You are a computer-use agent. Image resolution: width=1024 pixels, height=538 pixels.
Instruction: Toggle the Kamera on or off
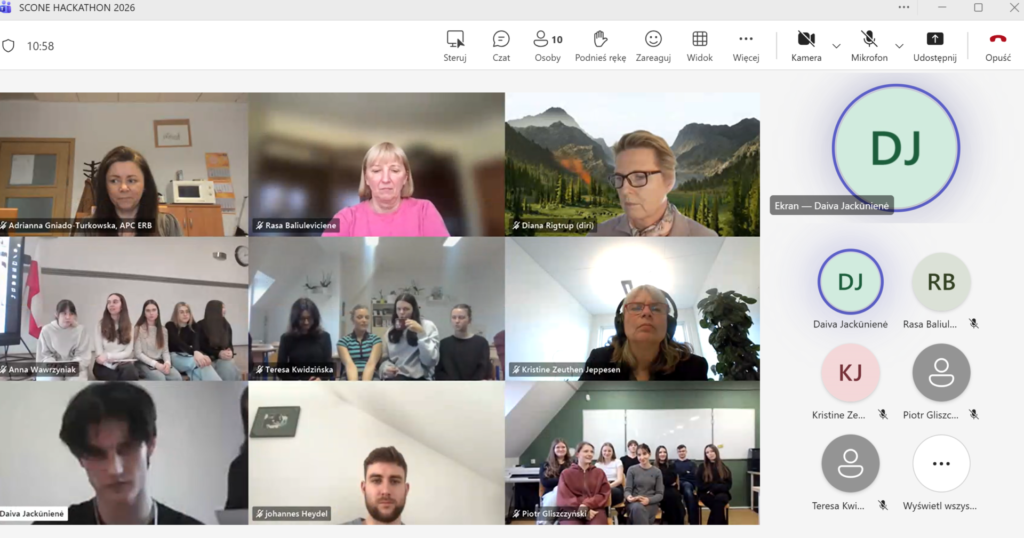(806, 45)
